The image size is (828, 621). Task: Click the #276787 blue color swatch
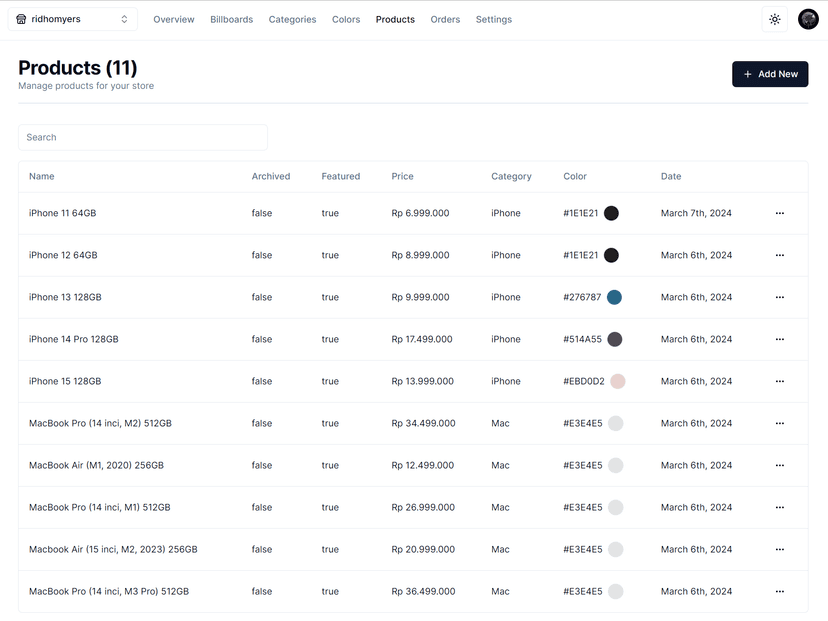point(614,297)
